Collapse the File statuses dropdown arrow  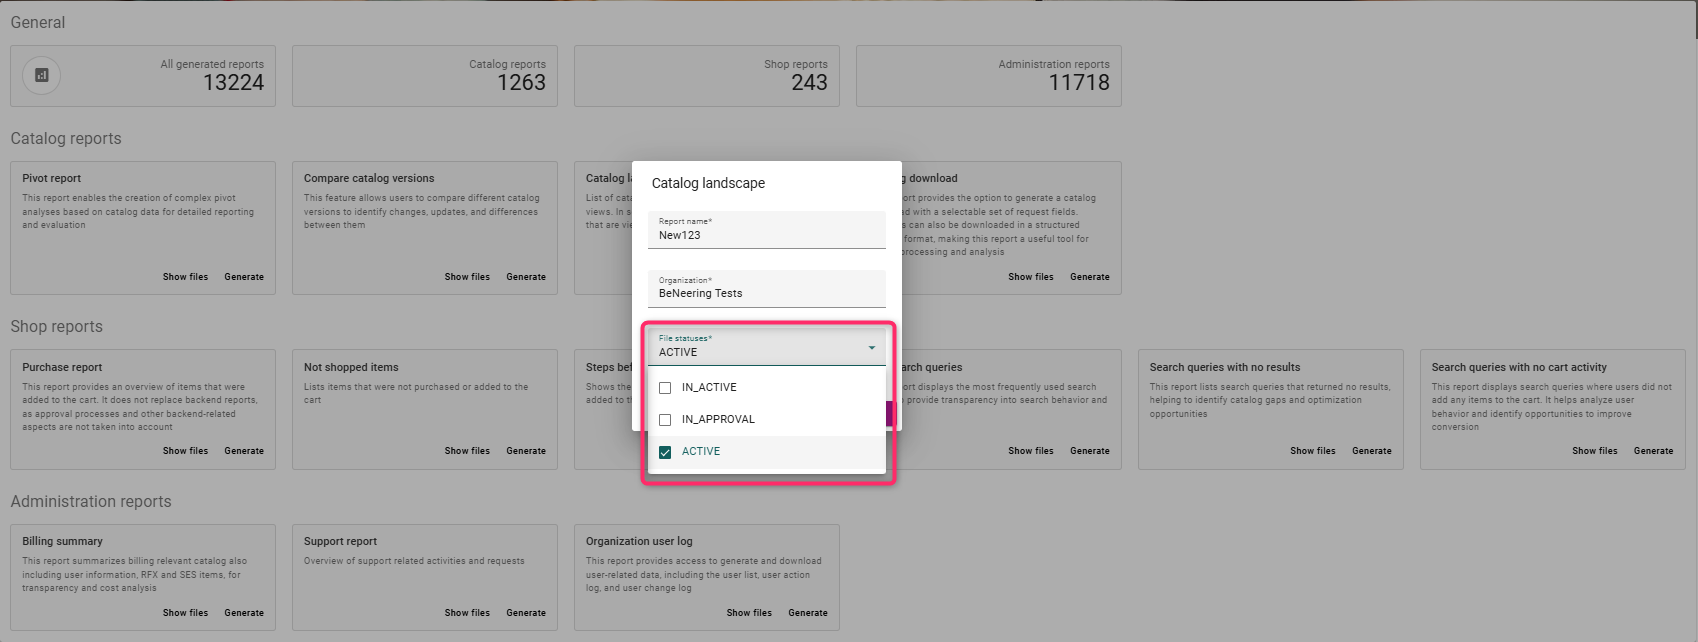tap(872, 348)
